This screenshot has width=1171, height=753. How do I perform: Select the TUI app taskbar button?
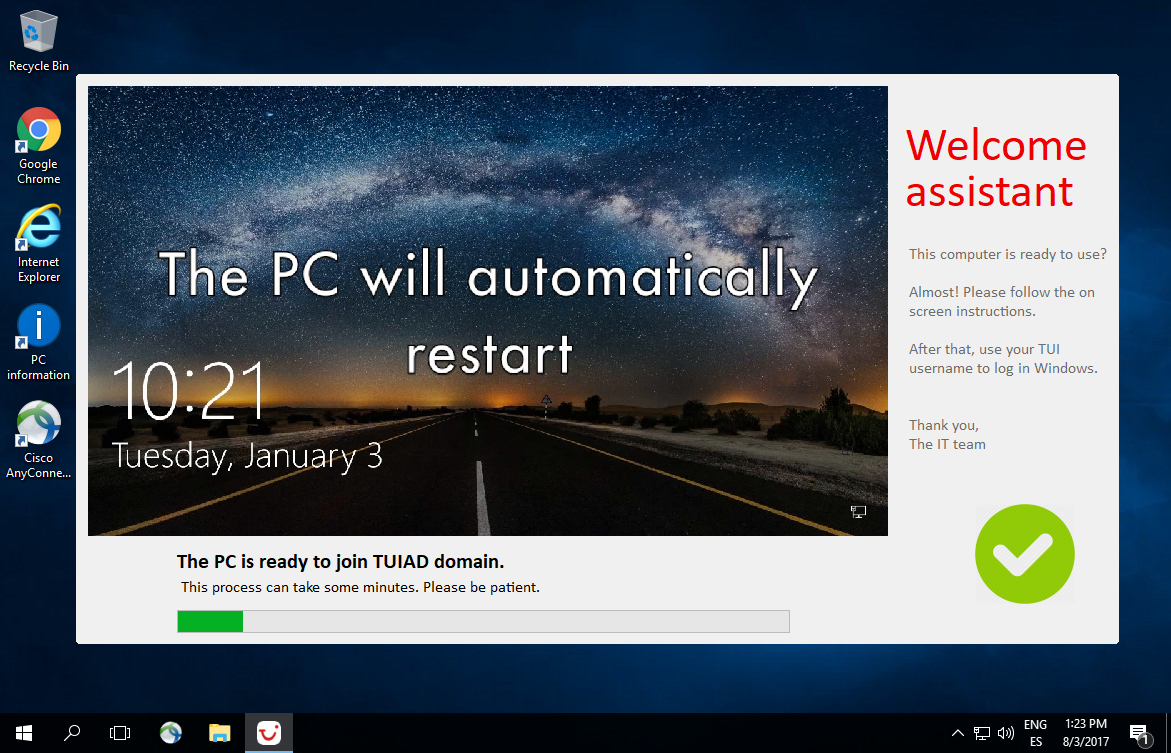[x=269, y=733]
